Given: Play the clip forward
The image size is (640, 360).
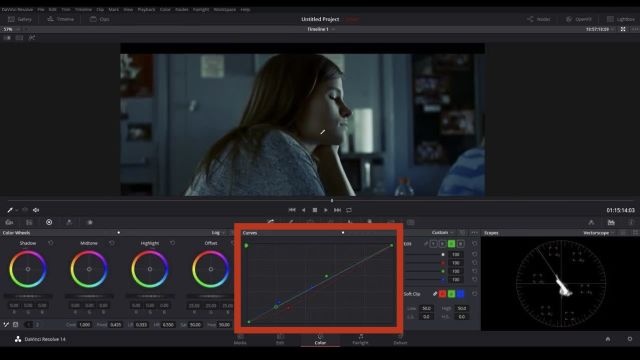Looking at the screenshot, I should point(326,210).
